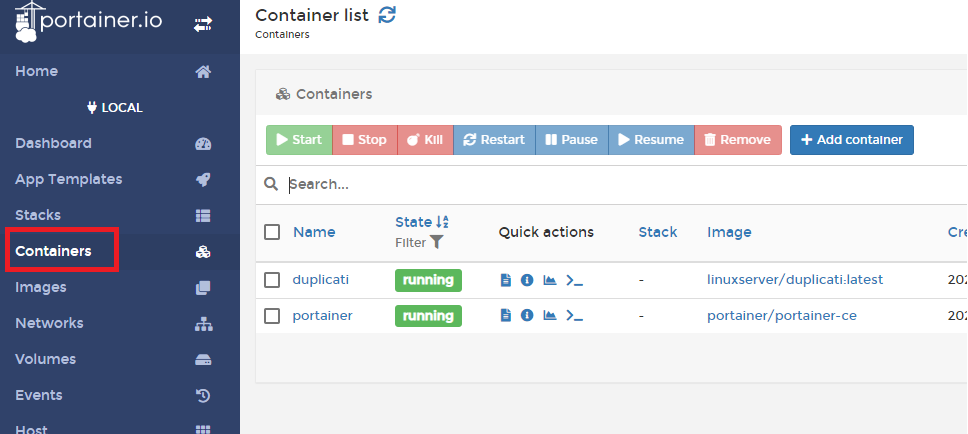This screenshot has height=434, width=968.
Task: Open the duplicati container link
Action: pyautogui.click(x=320, y=280)
